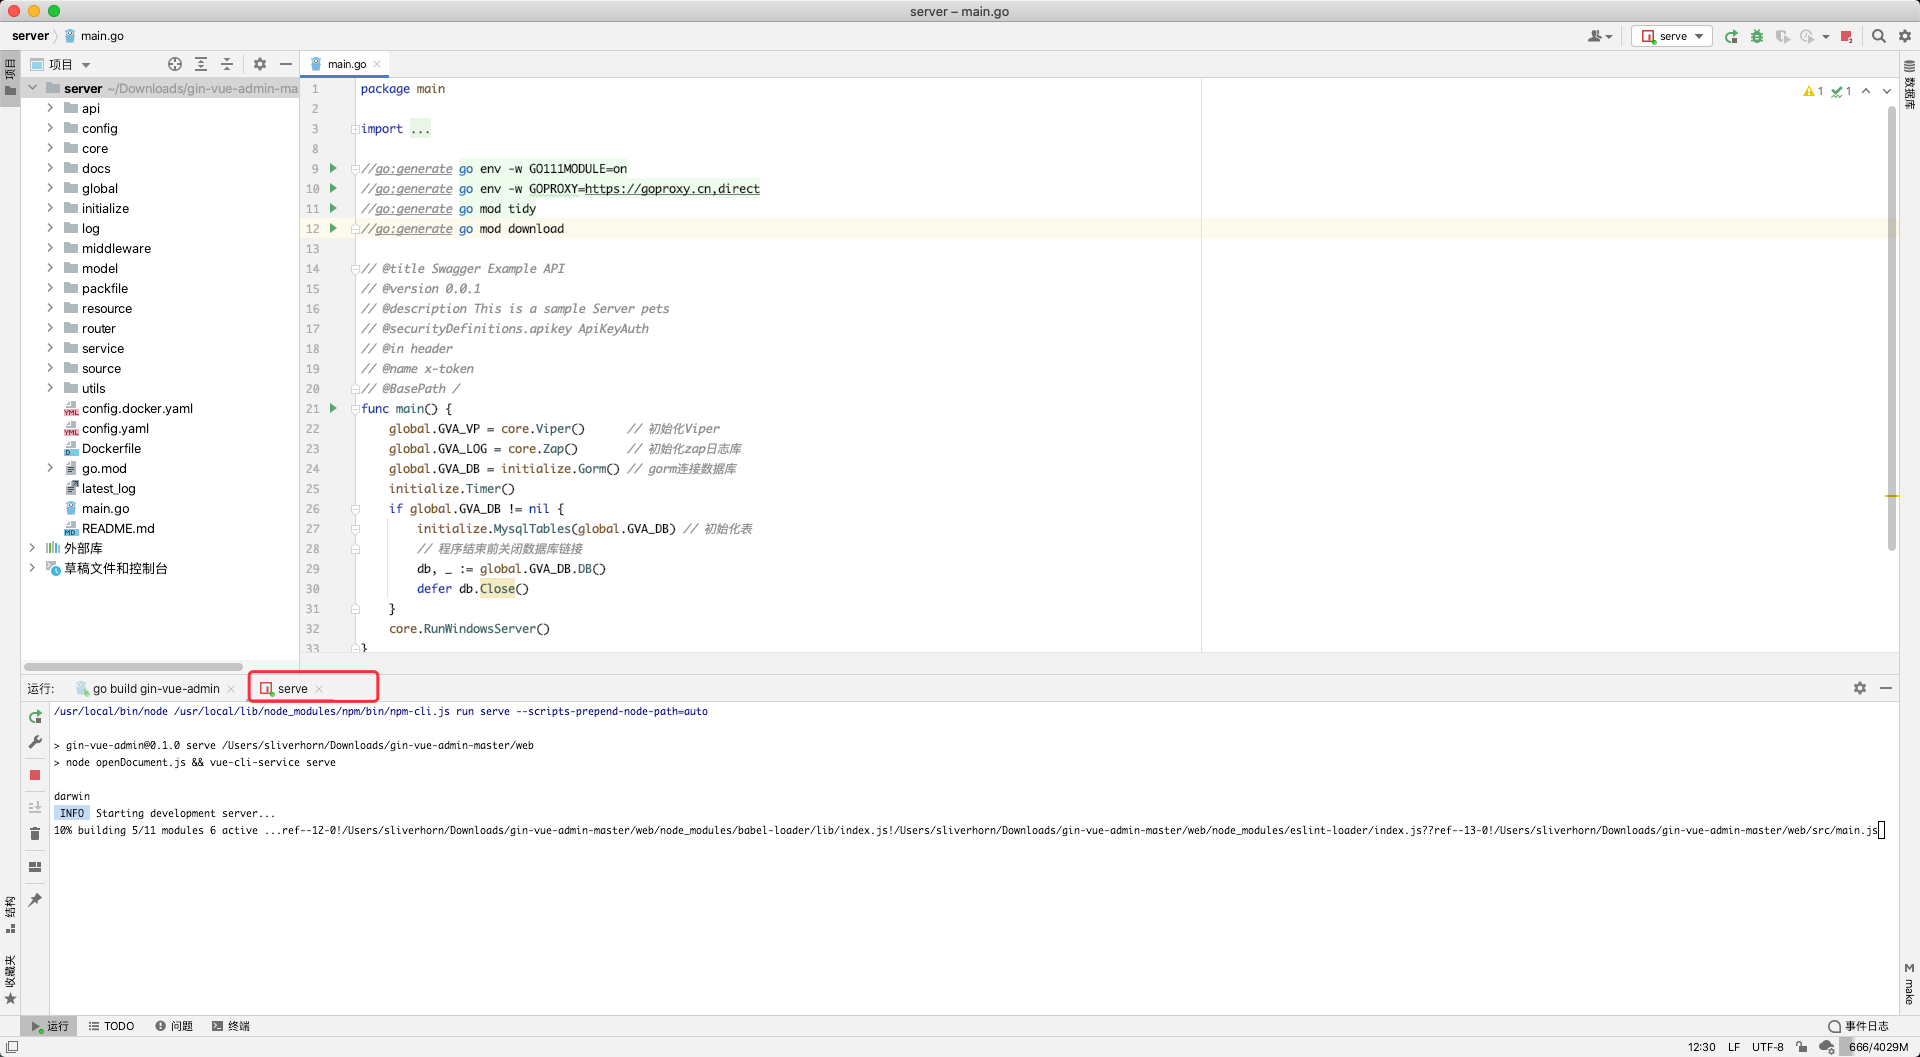Toggle soft-wrap in the run console
The height and width of the screenshot is (1057, 1920).
click(35, 807)
